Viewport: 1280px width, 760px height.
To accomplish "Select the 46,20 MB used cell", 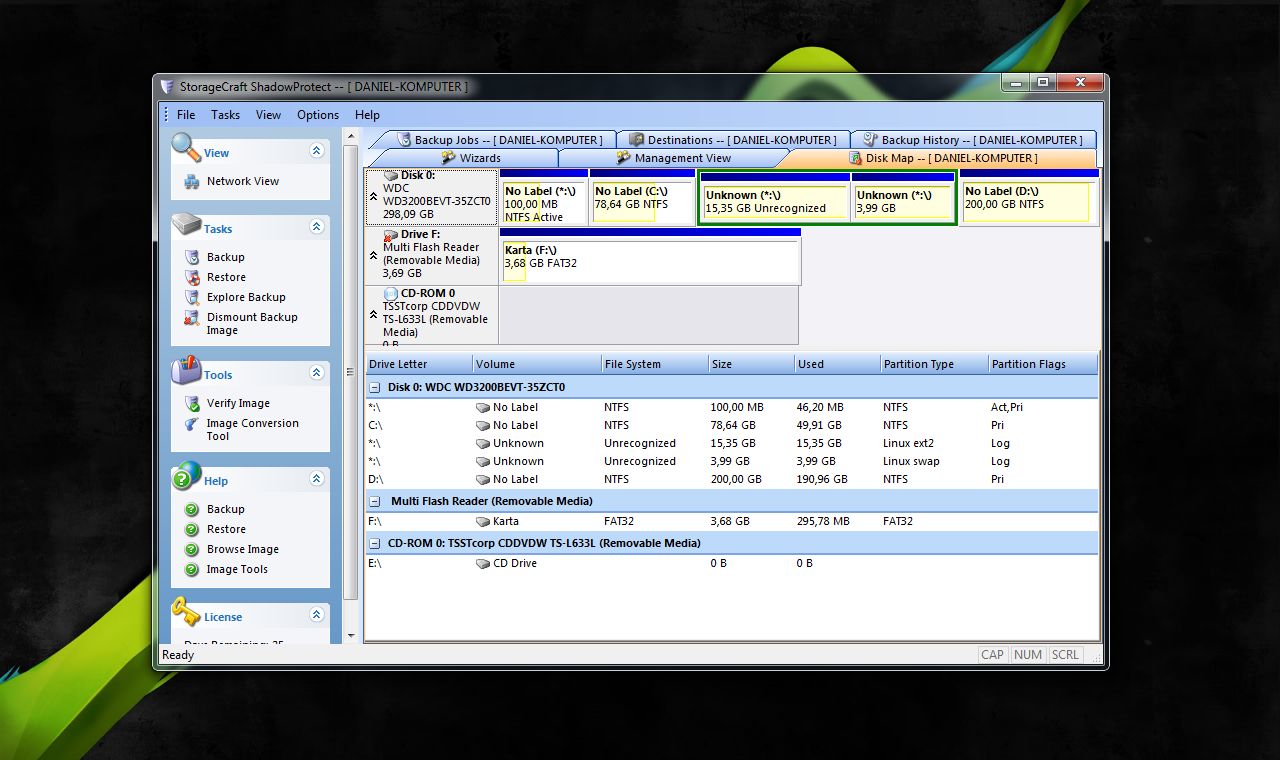I will tap(820, 407).
